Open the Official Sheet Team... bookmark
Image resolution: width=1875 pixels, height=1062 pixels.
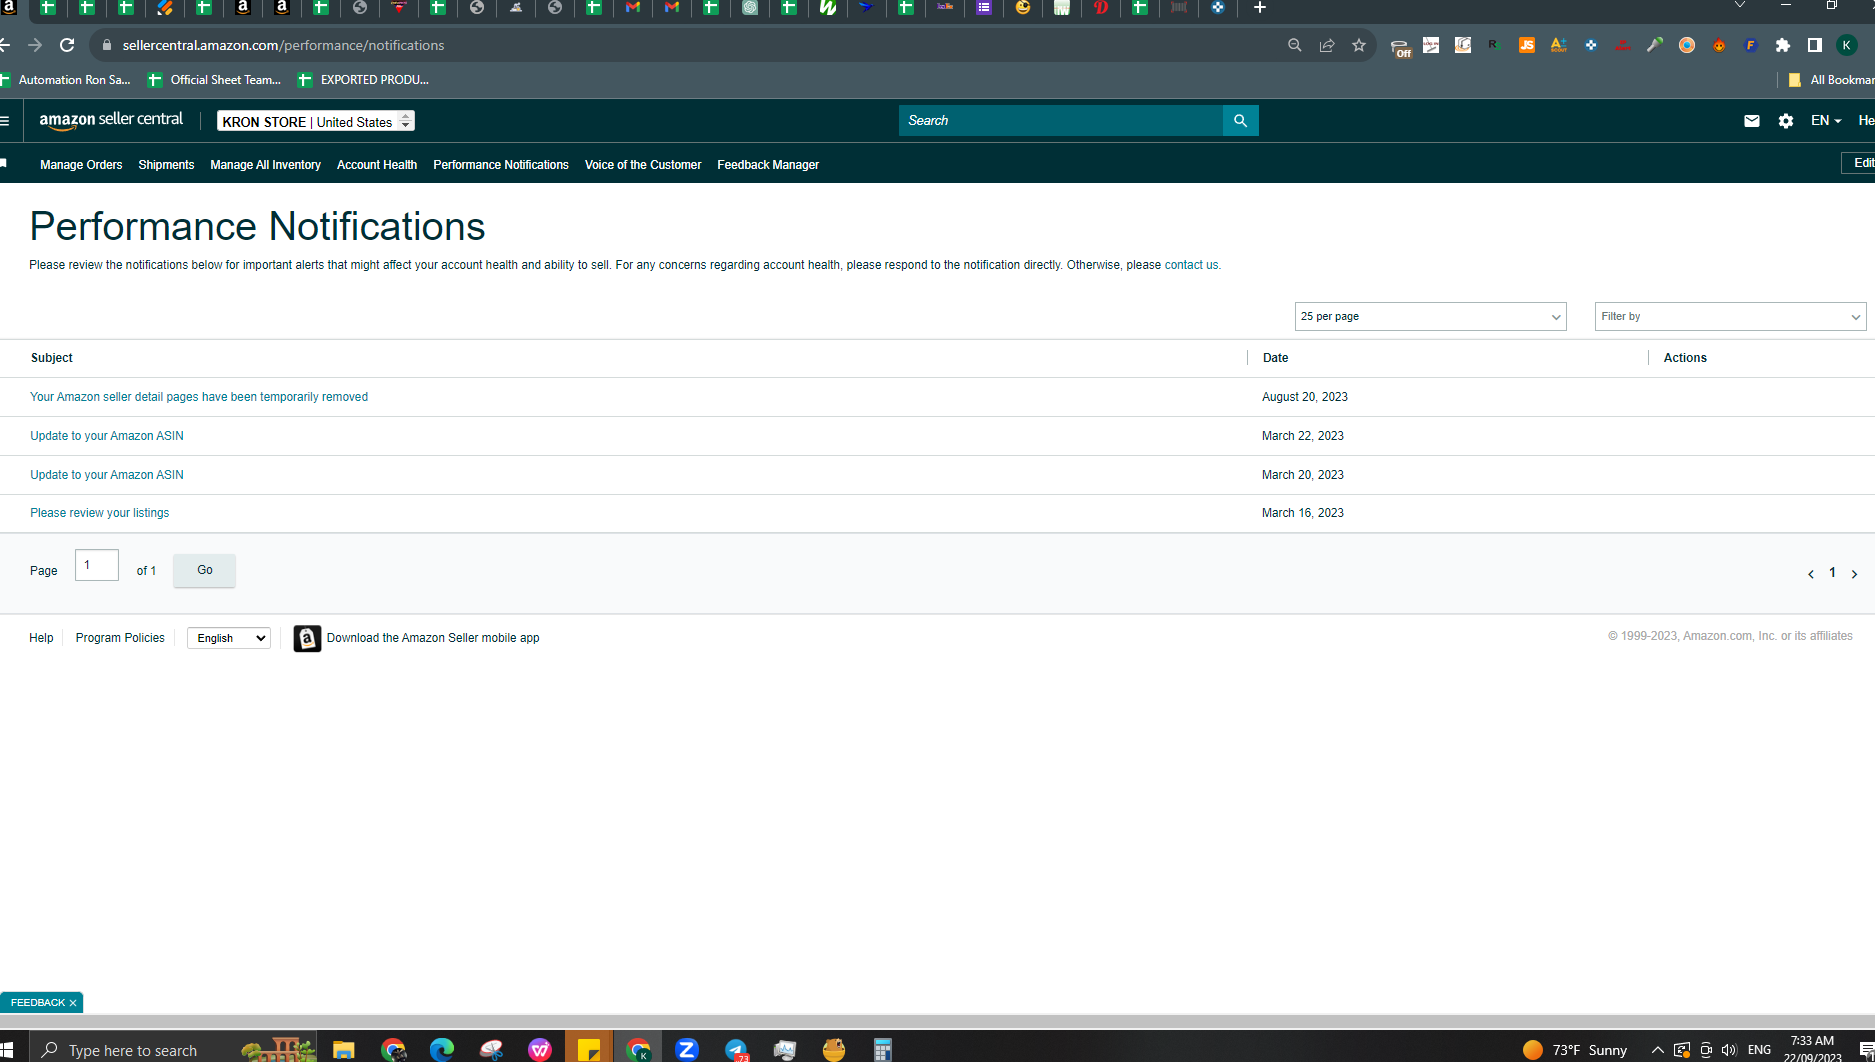[214, 80]
